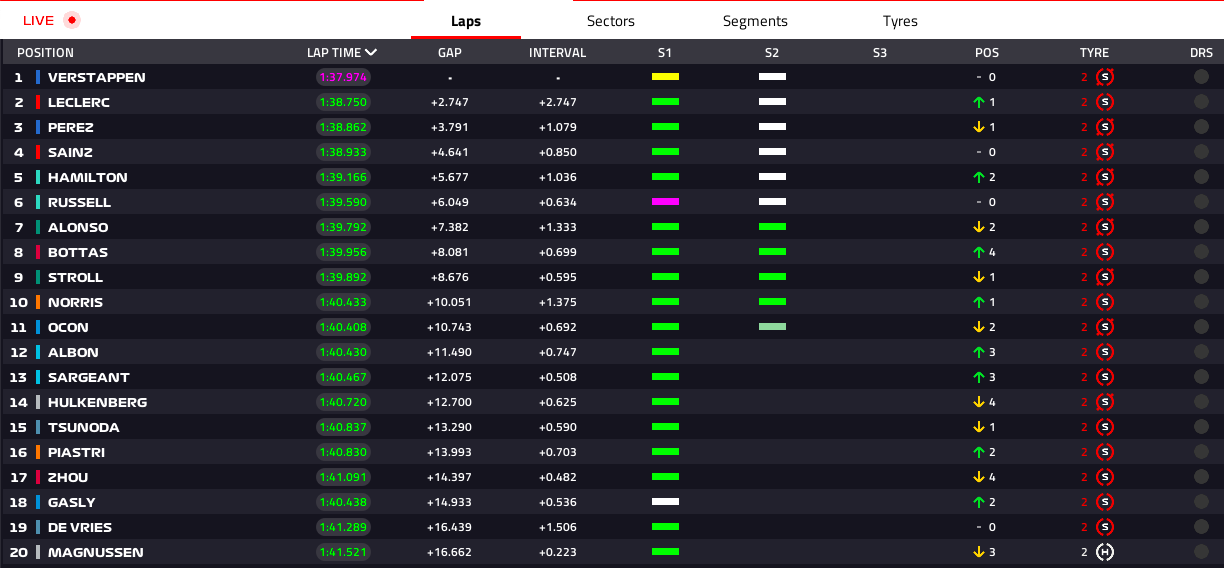Viewport: 1224px width, 568px height.
Task: Select the Laps tab
Action: (x=466, y=21)
